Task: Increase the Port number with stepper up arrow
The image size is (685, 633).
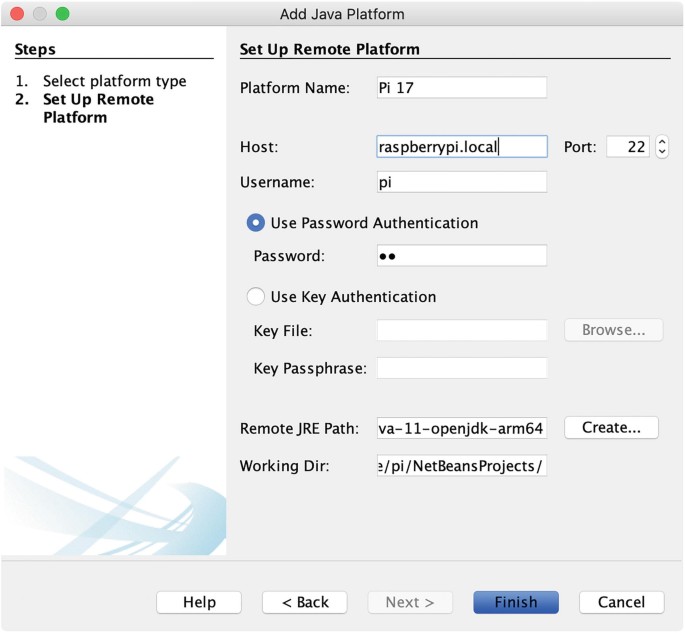Action: (662, 141)
